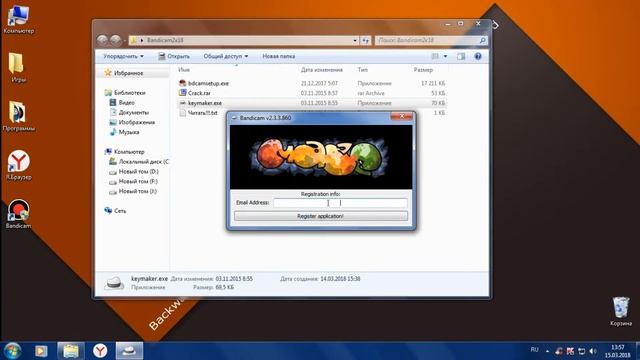Sort by the Имя column header
Image resolution: width=640 pixels, height=360 pixels.
pos(184,70)
